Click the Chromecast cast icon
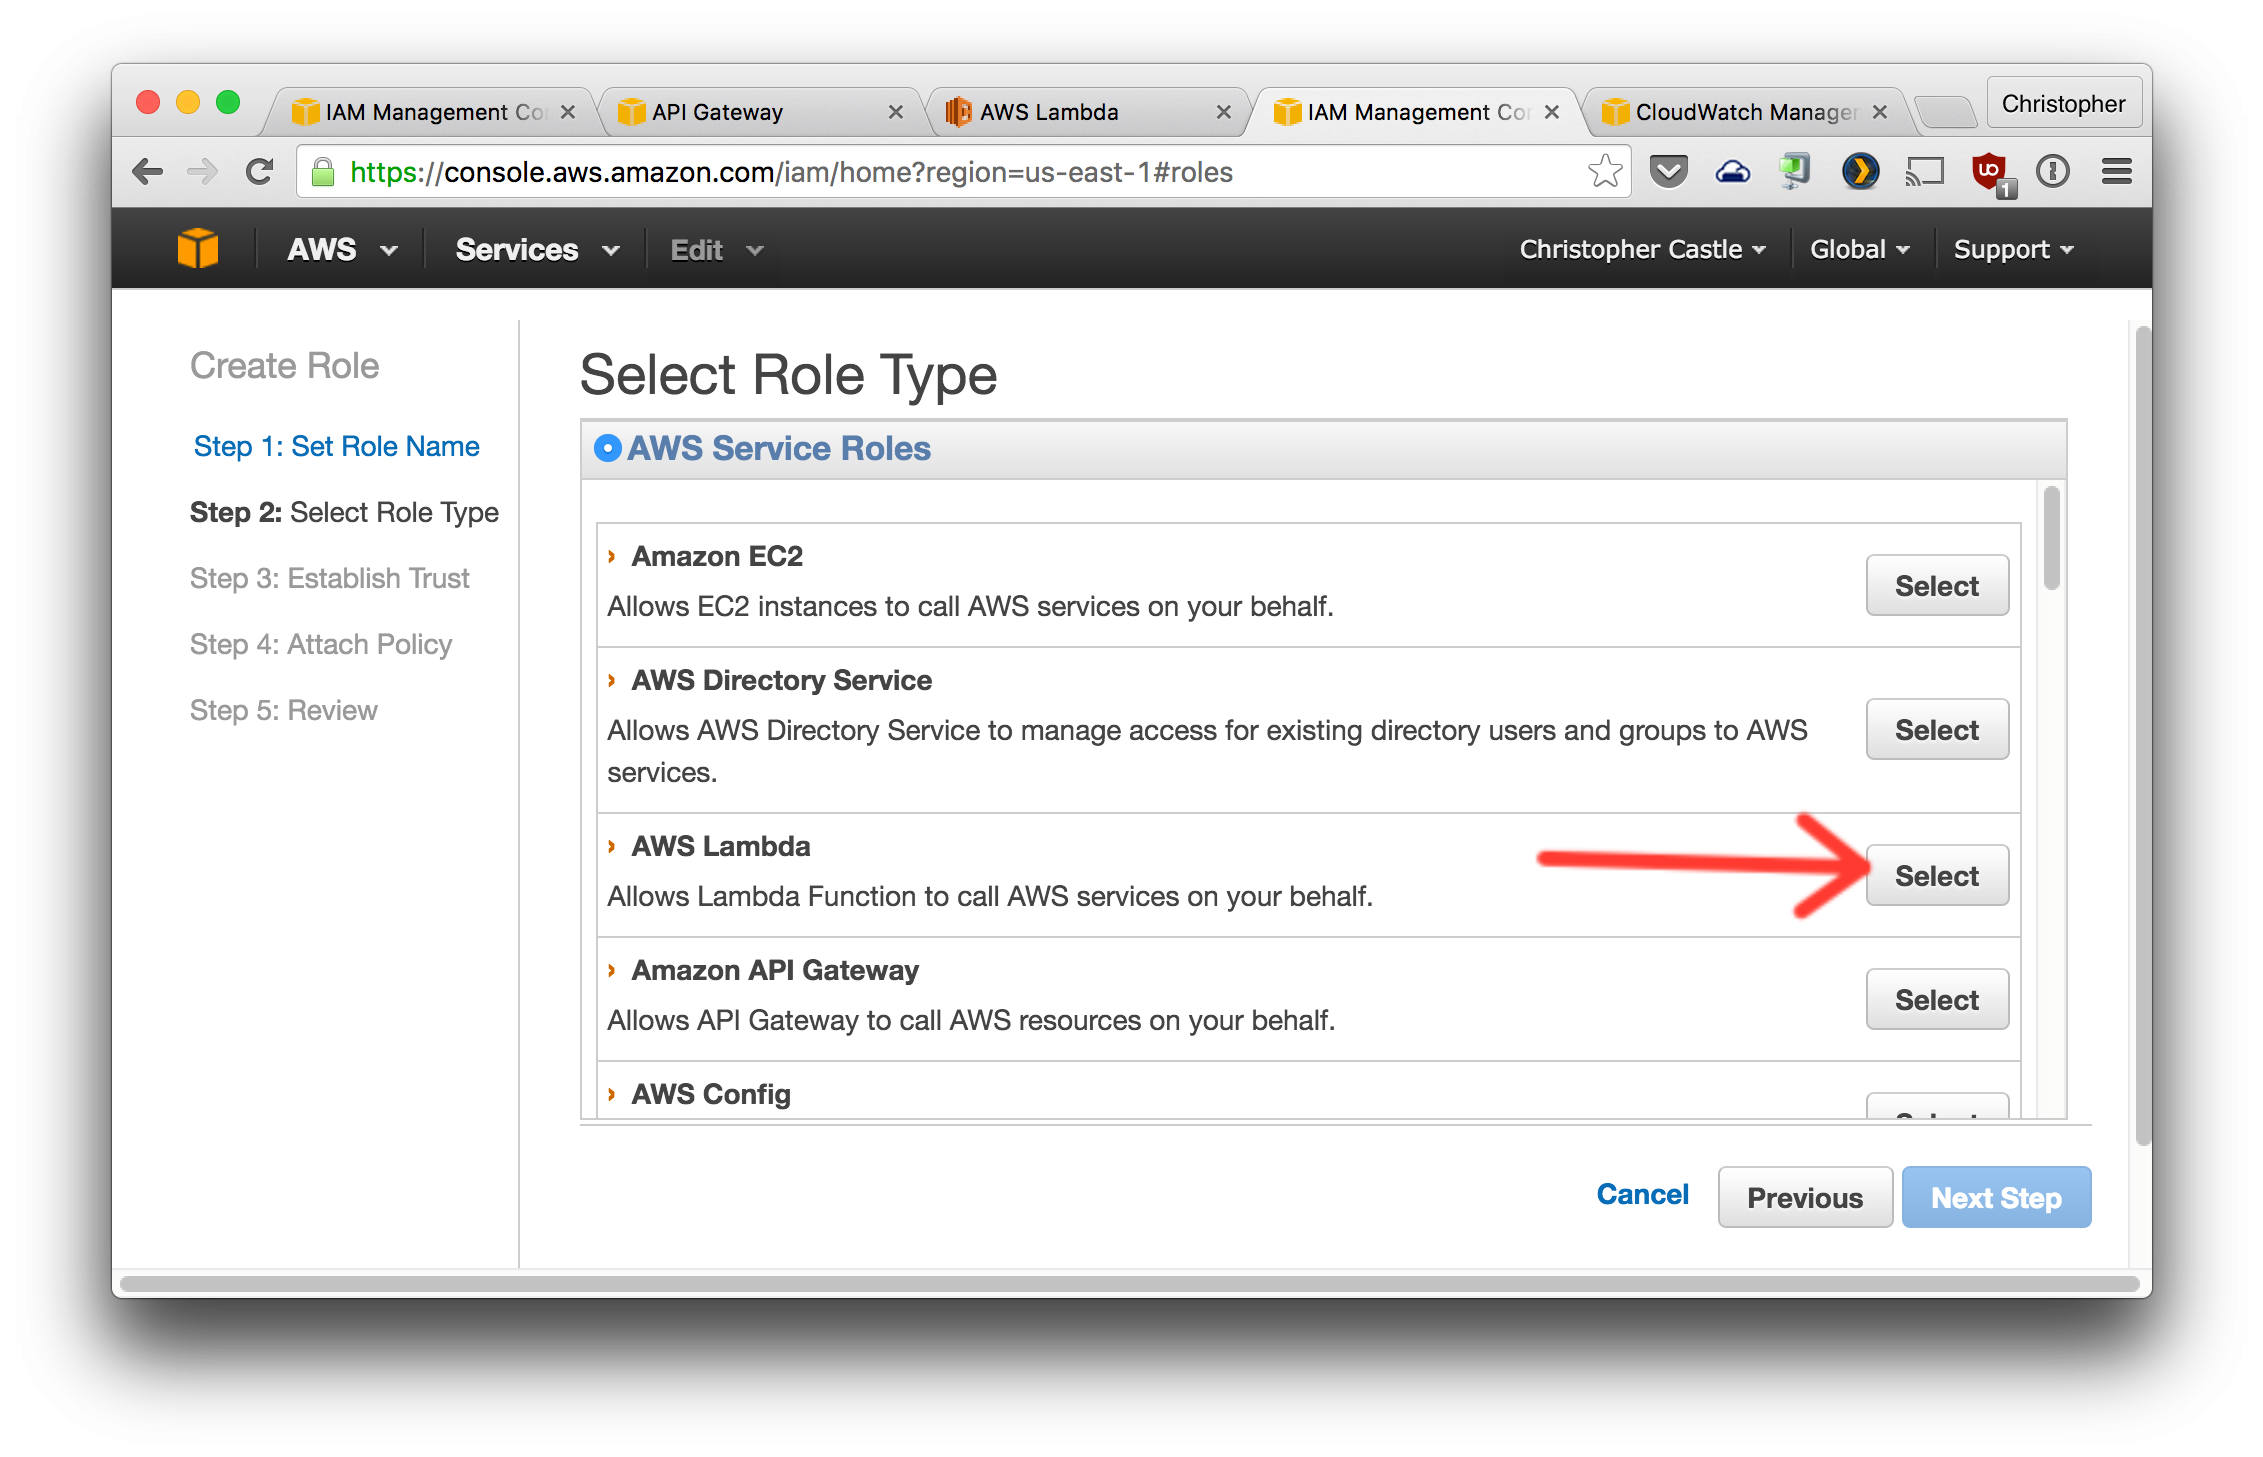The height and width of the screenshot is (1457, 2263). point(1924,172)
